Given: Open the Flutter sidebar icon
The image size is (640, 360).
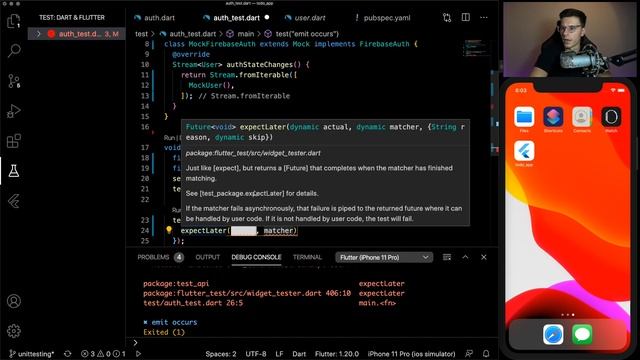Looking at the screenshot, I should pyautogui.click(x=14, y=201).
